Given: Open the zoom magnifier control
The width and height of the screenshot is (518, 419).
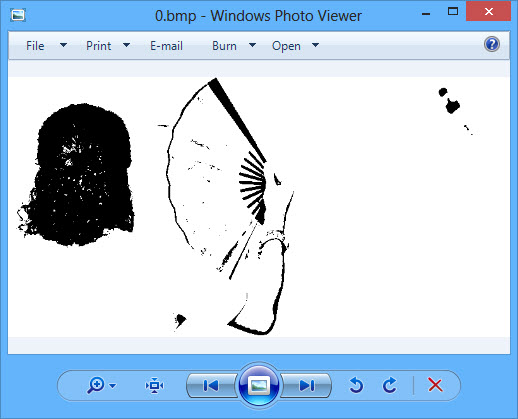Looking at the screenshot, I should coord(96,385).
